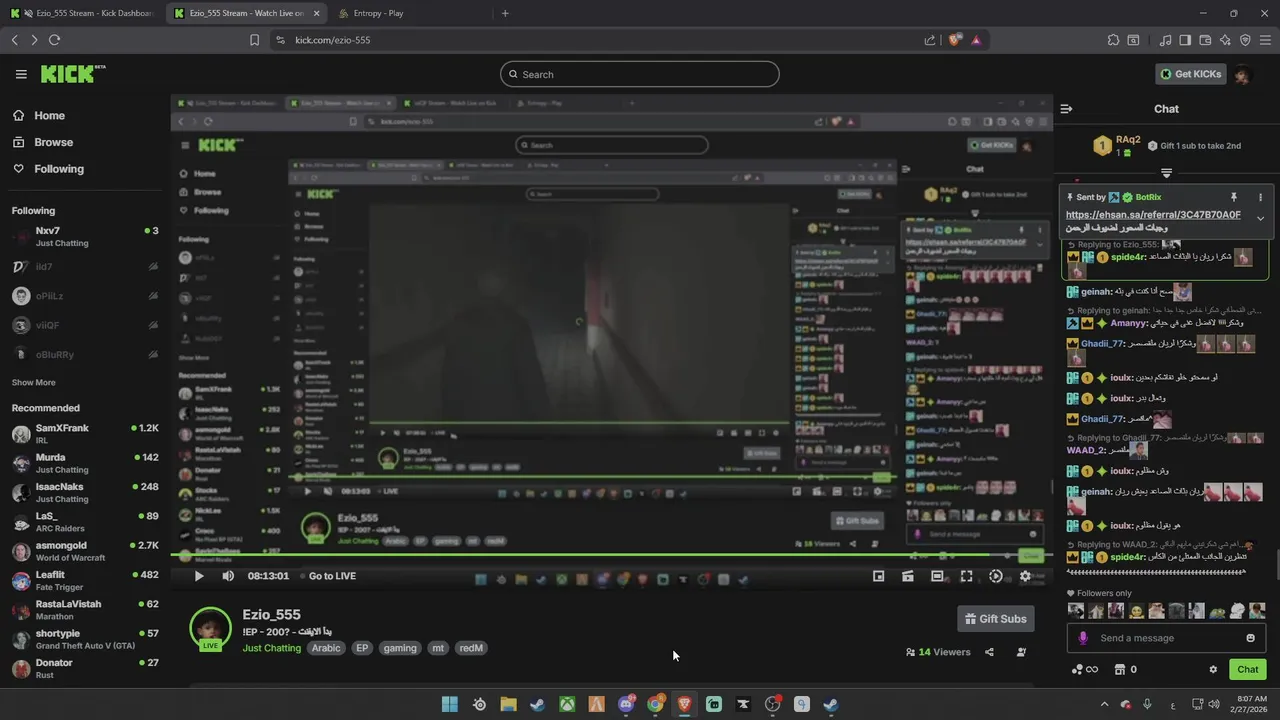This screenshot has height=720, width=1280.
Task: Open the shop icon showing 0
Action: [x=1126, y=670]
